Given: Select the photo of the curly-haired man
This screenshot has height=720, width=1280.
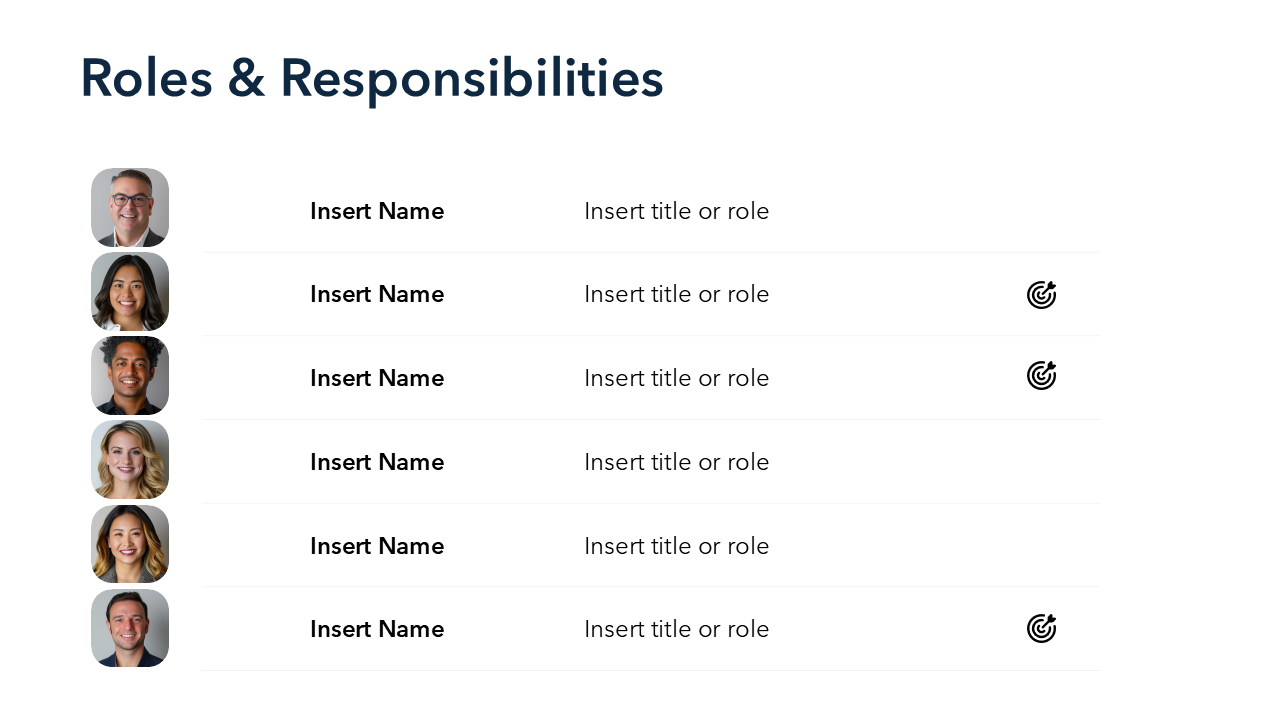Looking at the screenshot, I should (130, 376).
